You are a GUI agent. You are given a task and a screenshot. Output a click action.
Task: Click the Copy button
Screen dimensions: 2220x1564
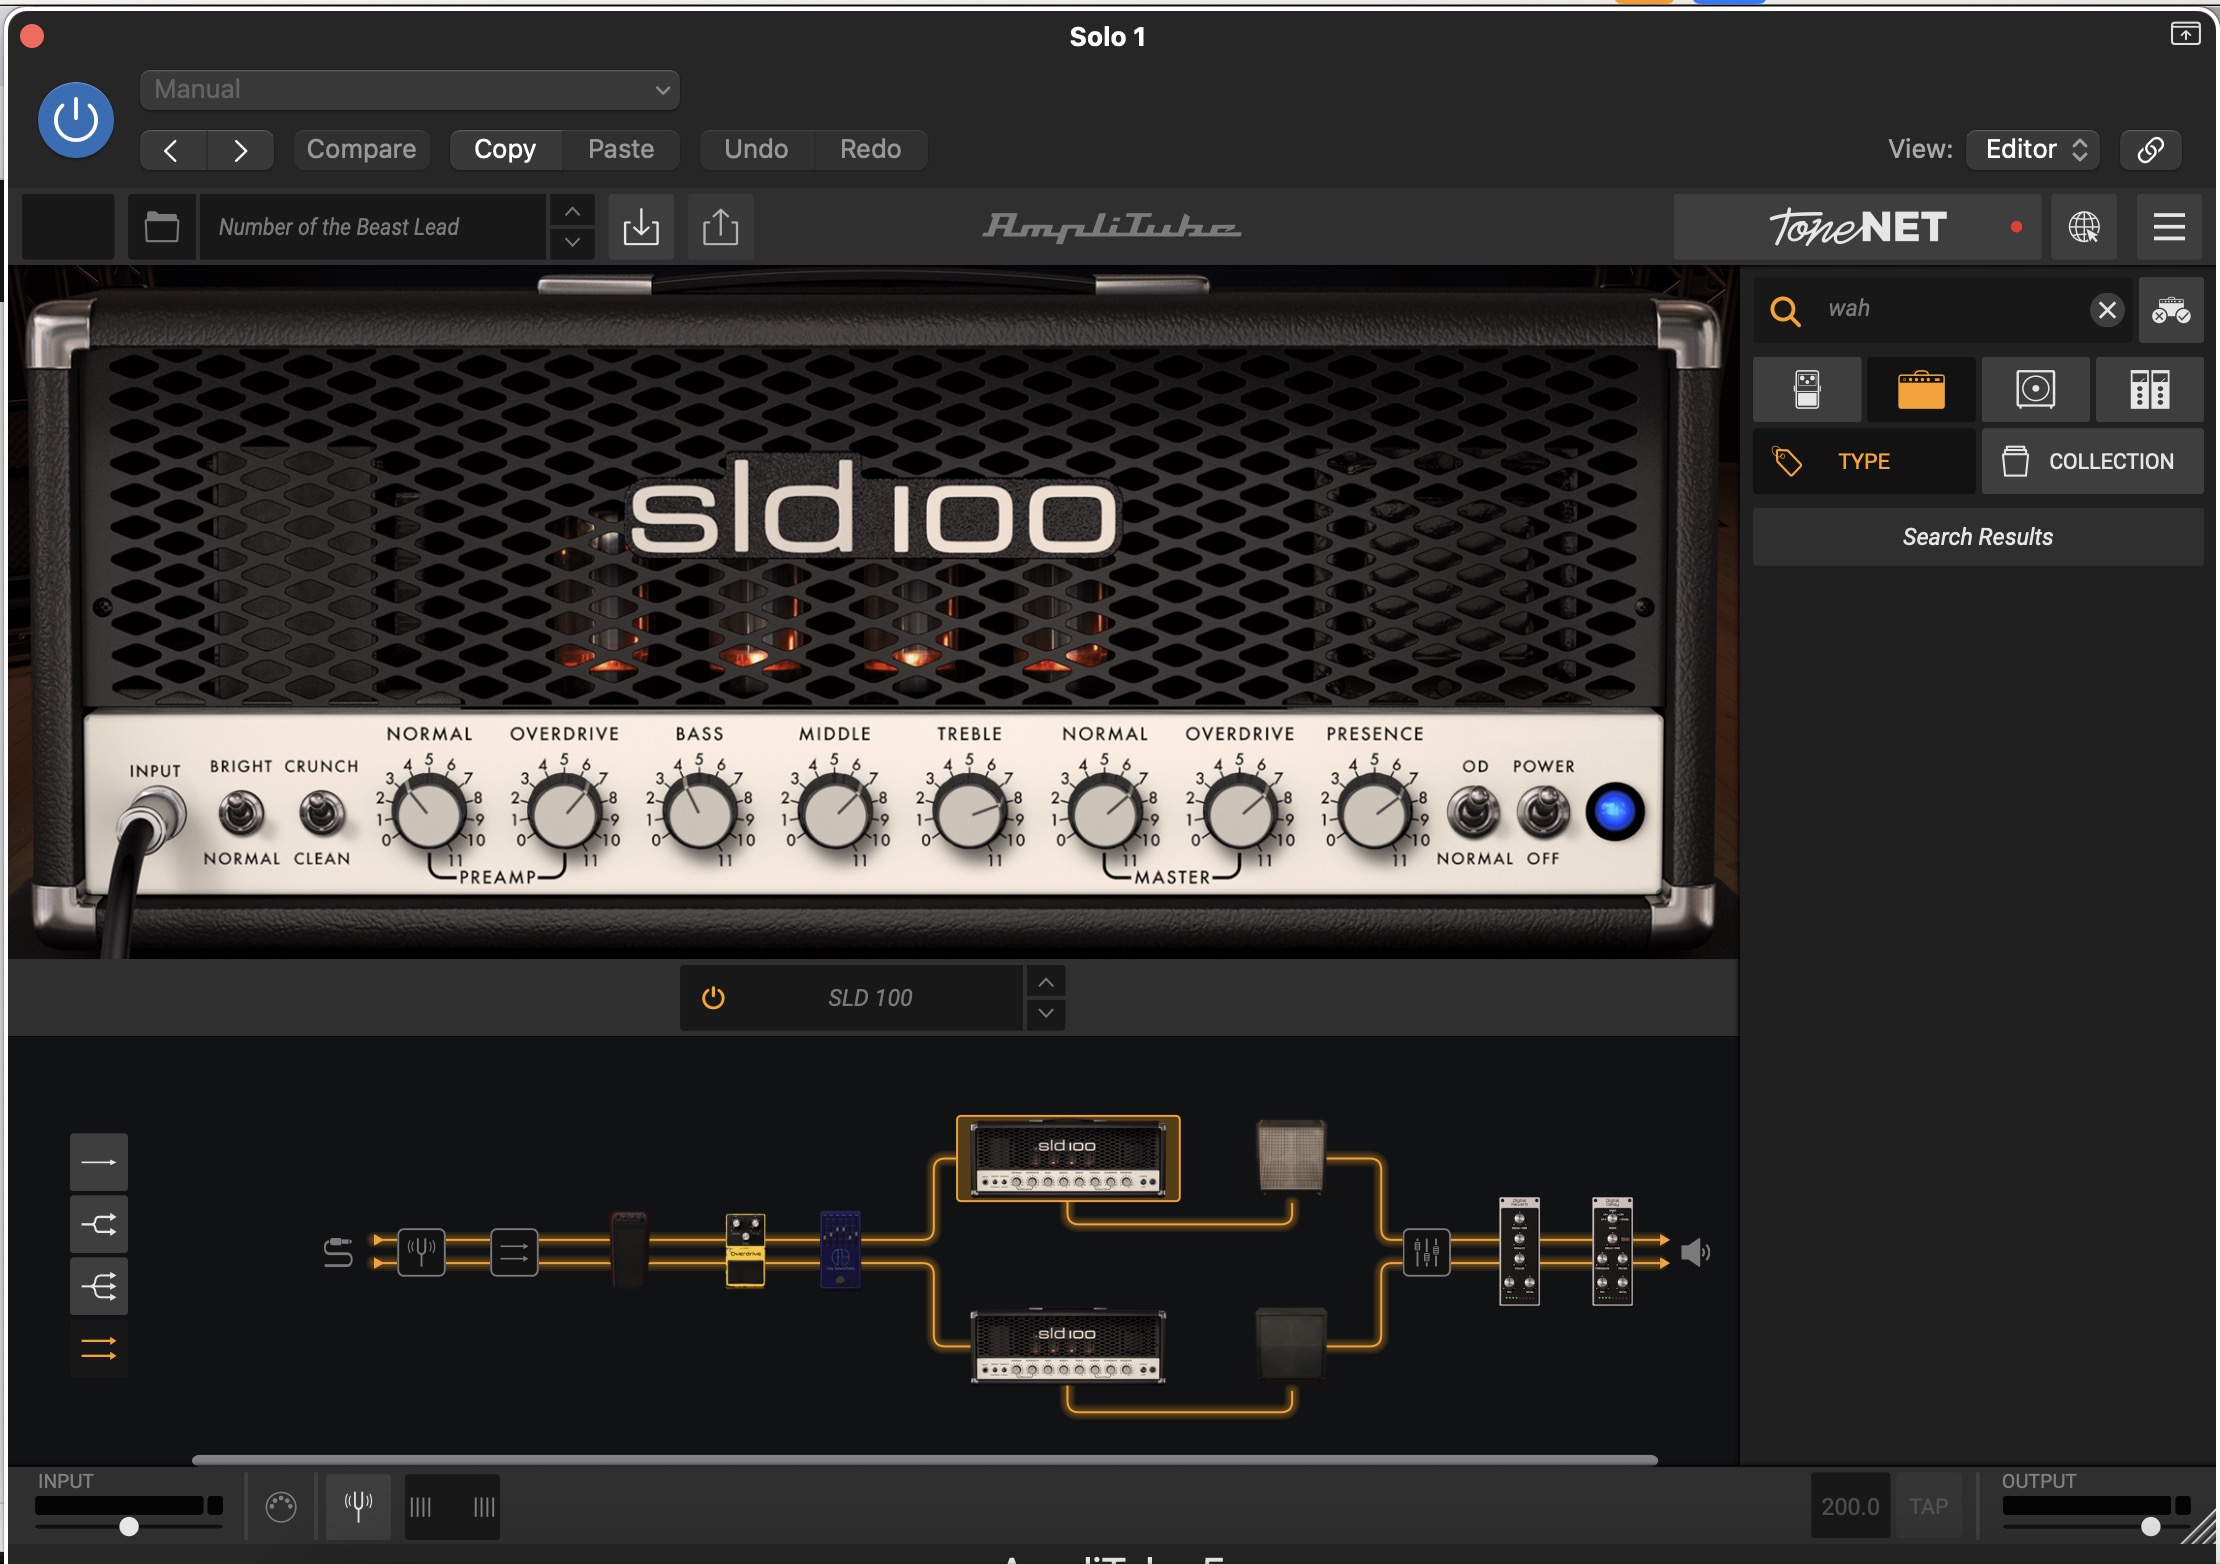pos(505,149)
